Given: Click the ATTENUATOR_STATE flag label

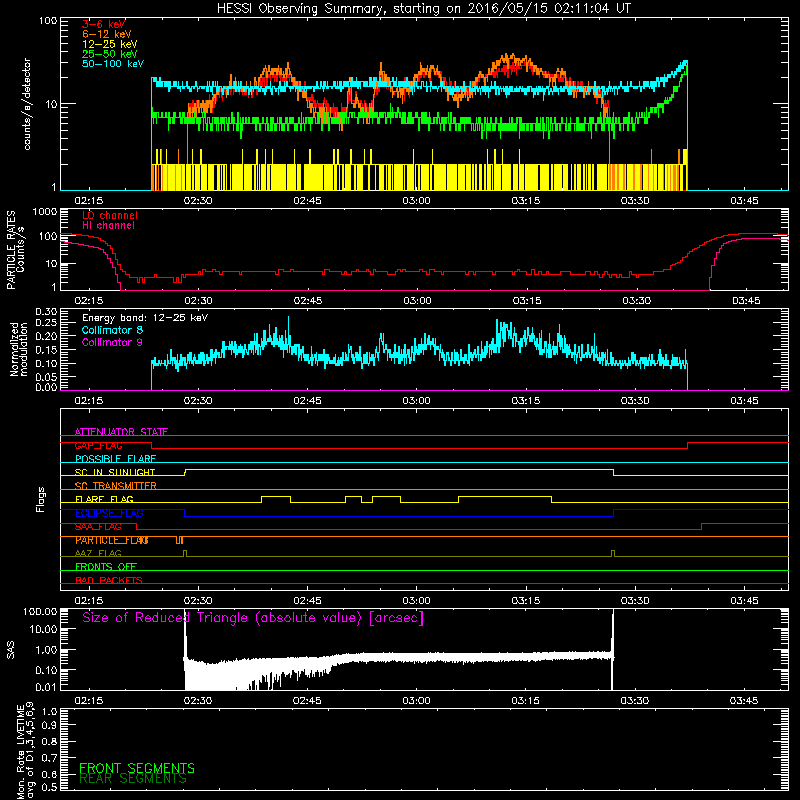Looking at the screenshot, I should (x=121, y=432).
